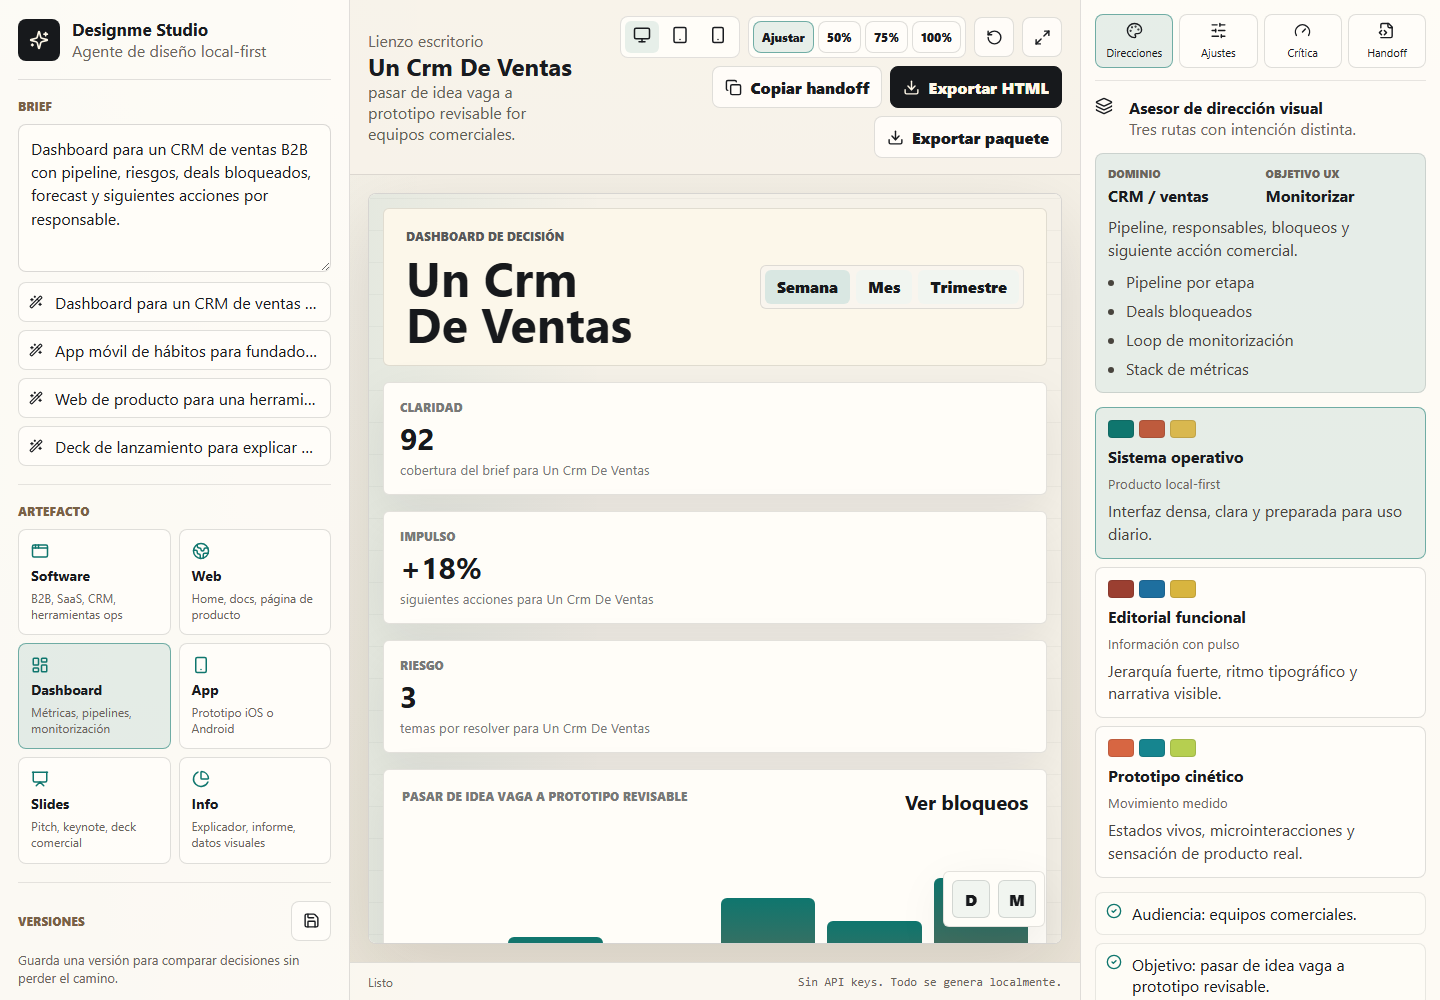Use the Dashboard para un CRM de ventas preset
The image size is (1440, 1000).
point(174,303)
